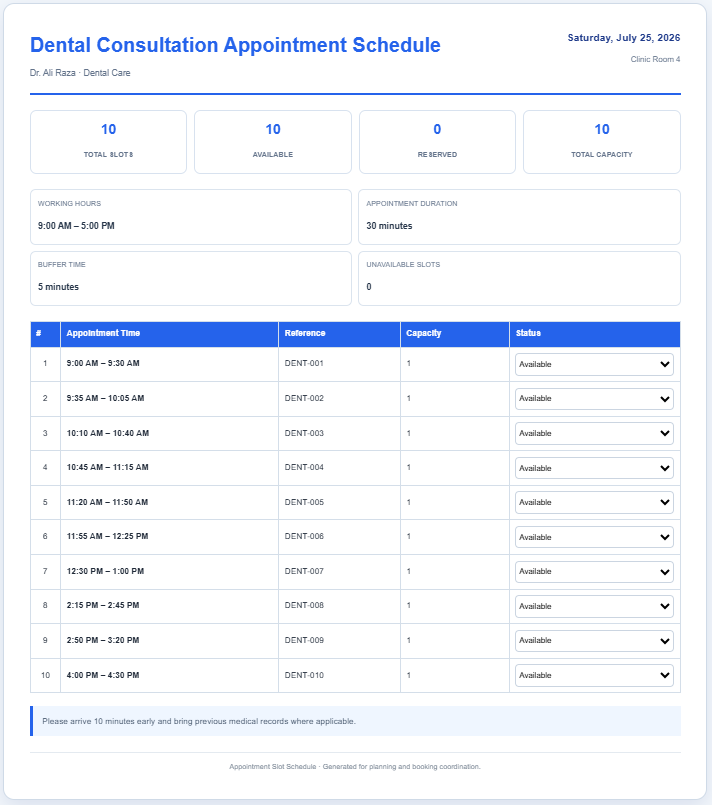The width and height of the screenshot is (712, 805).
Task: Click the Unavailable Slots info box
Action: coord(519,279)
